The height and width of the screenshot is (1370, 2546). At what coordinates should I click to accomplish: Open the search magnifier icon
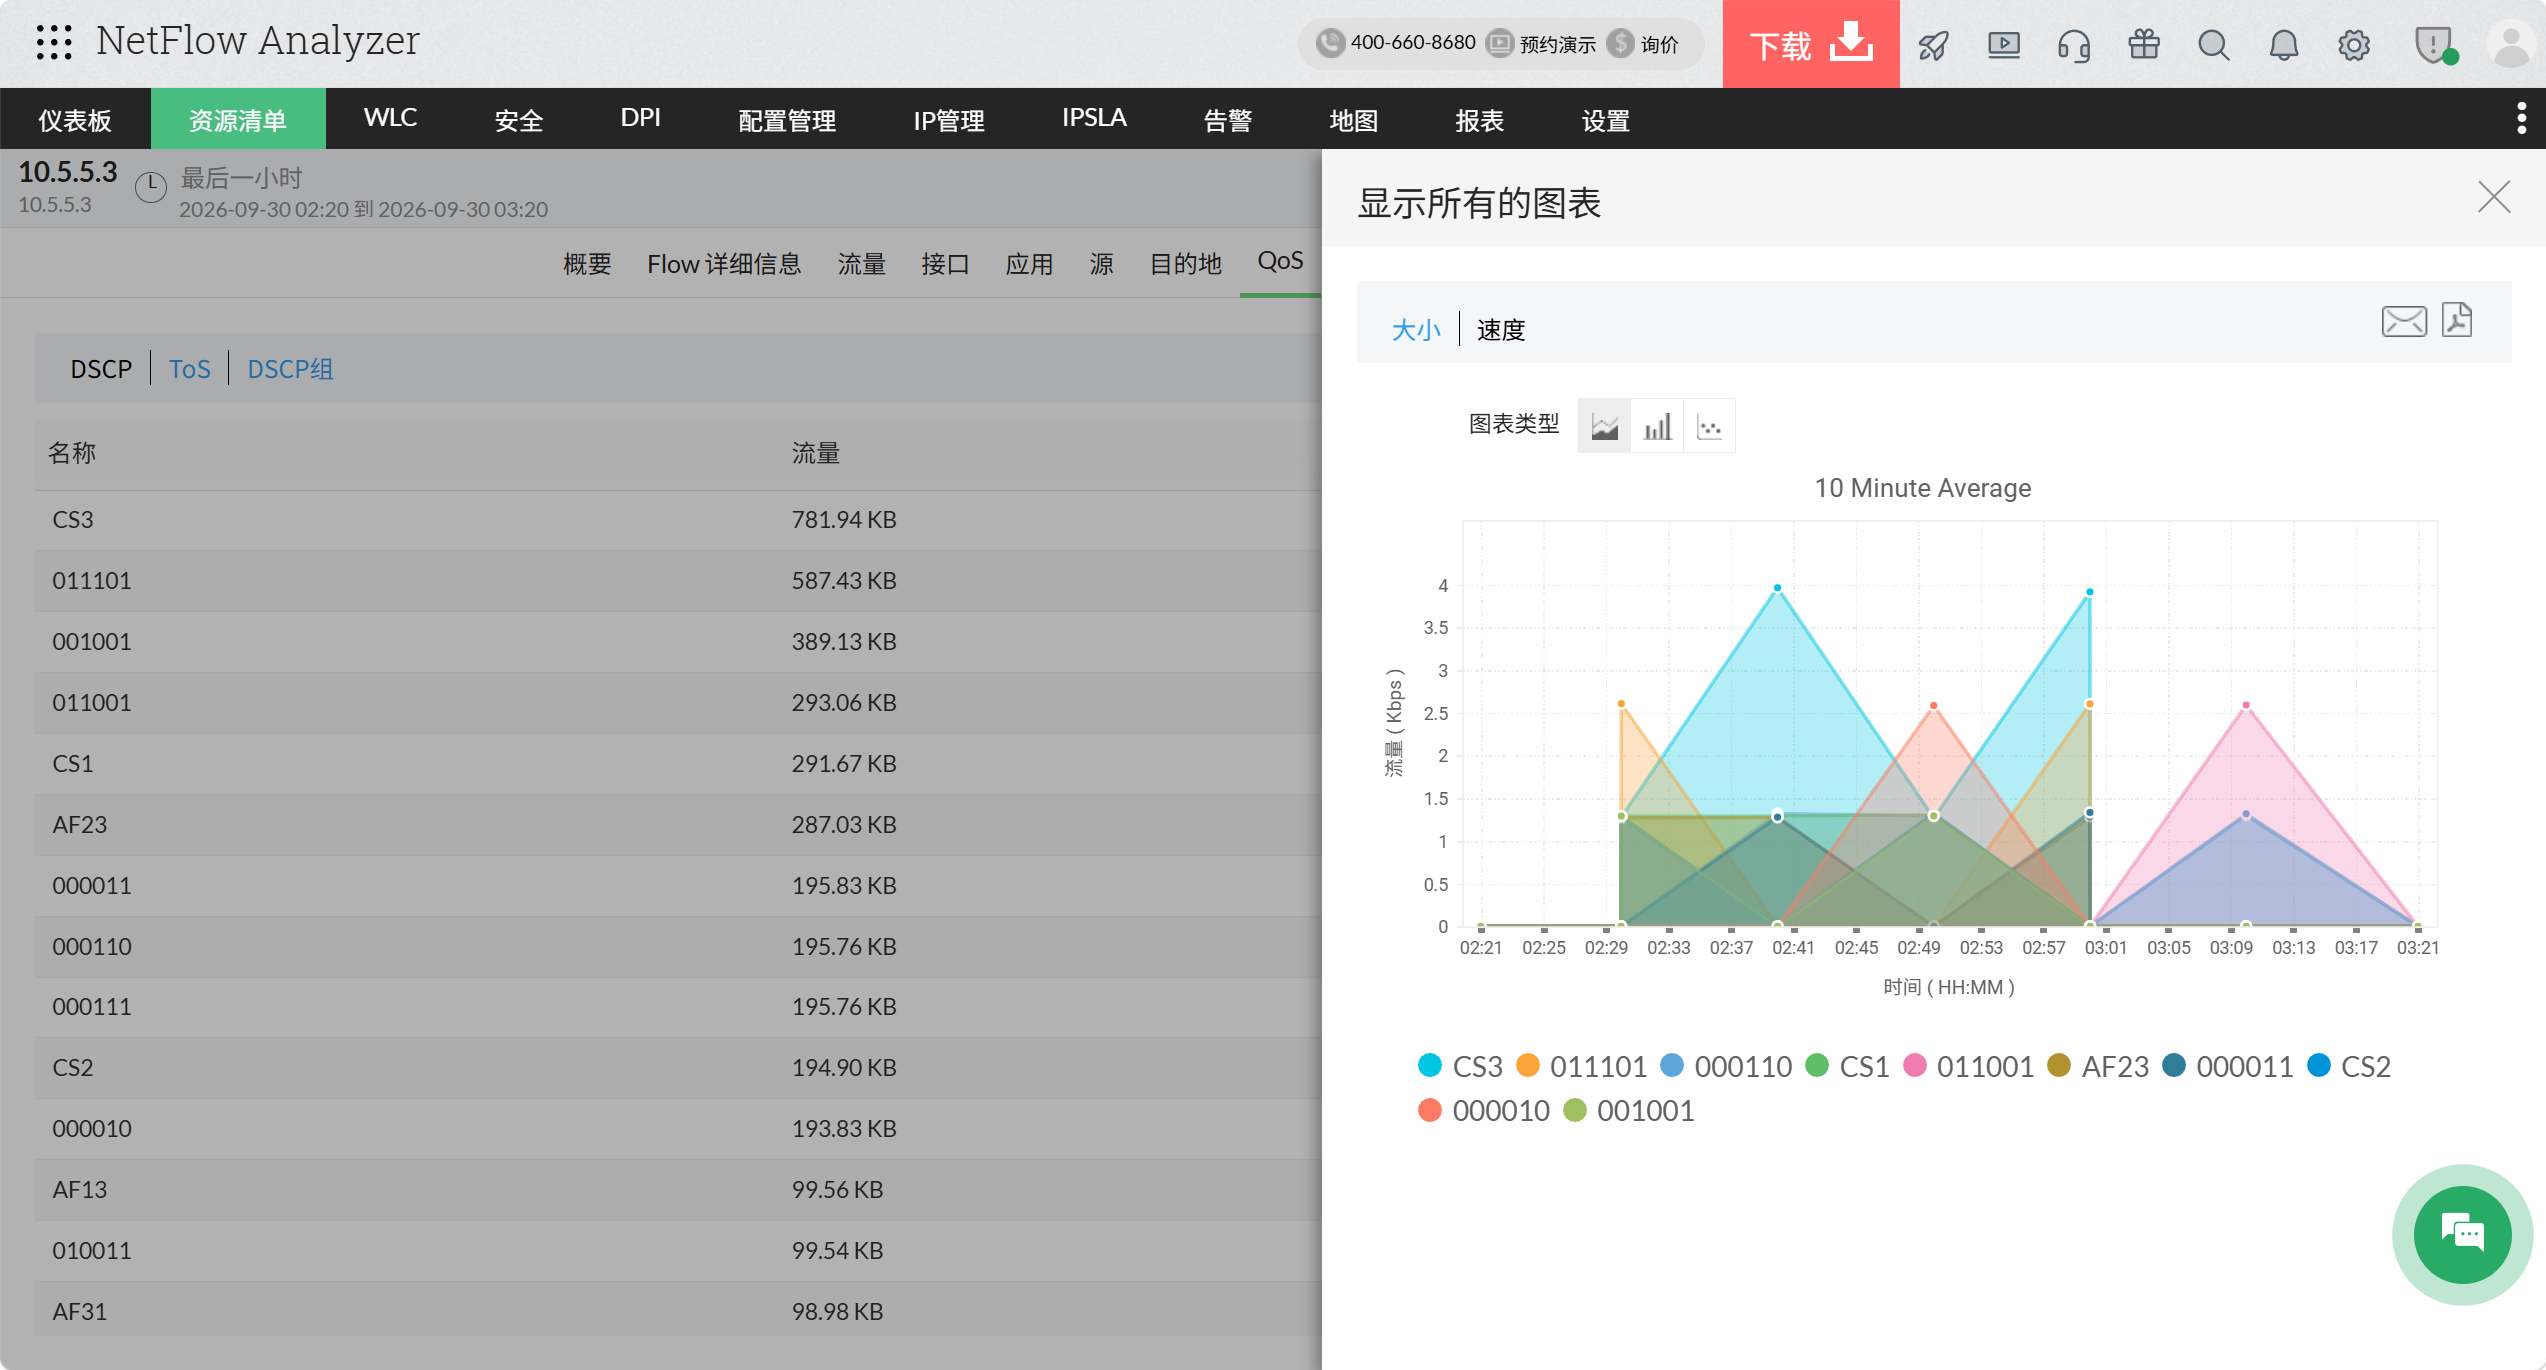click(x=2214, y=45)
